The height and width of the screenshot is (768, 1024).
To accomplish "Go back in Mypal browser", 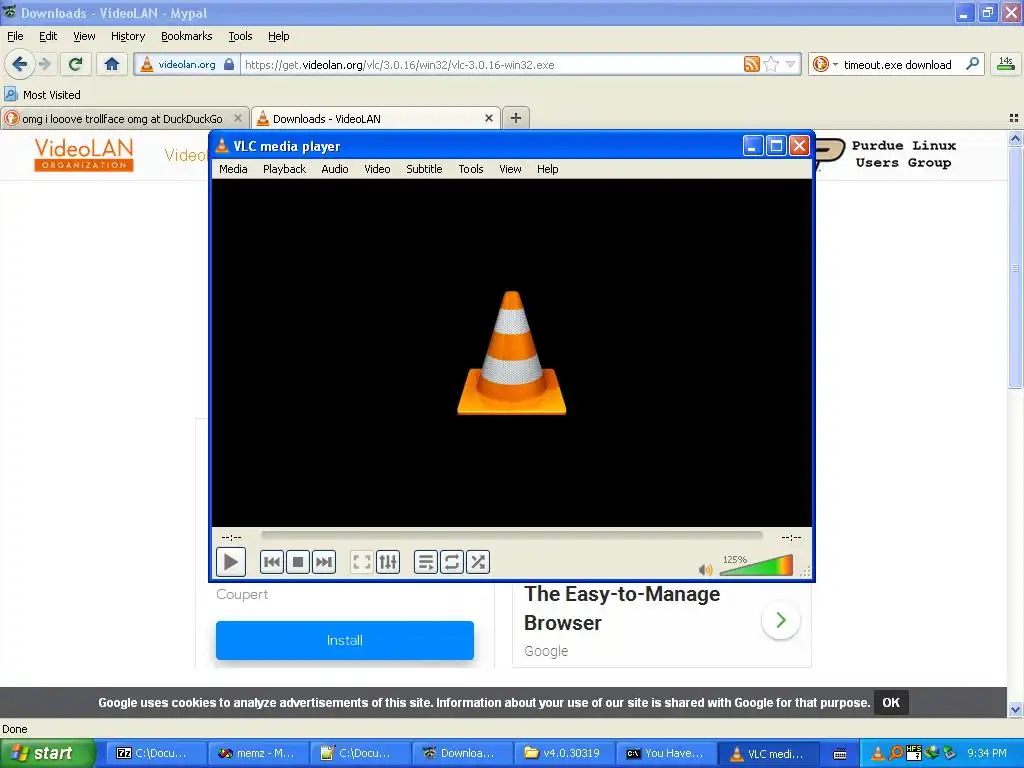I will click(x=20, y=64).
